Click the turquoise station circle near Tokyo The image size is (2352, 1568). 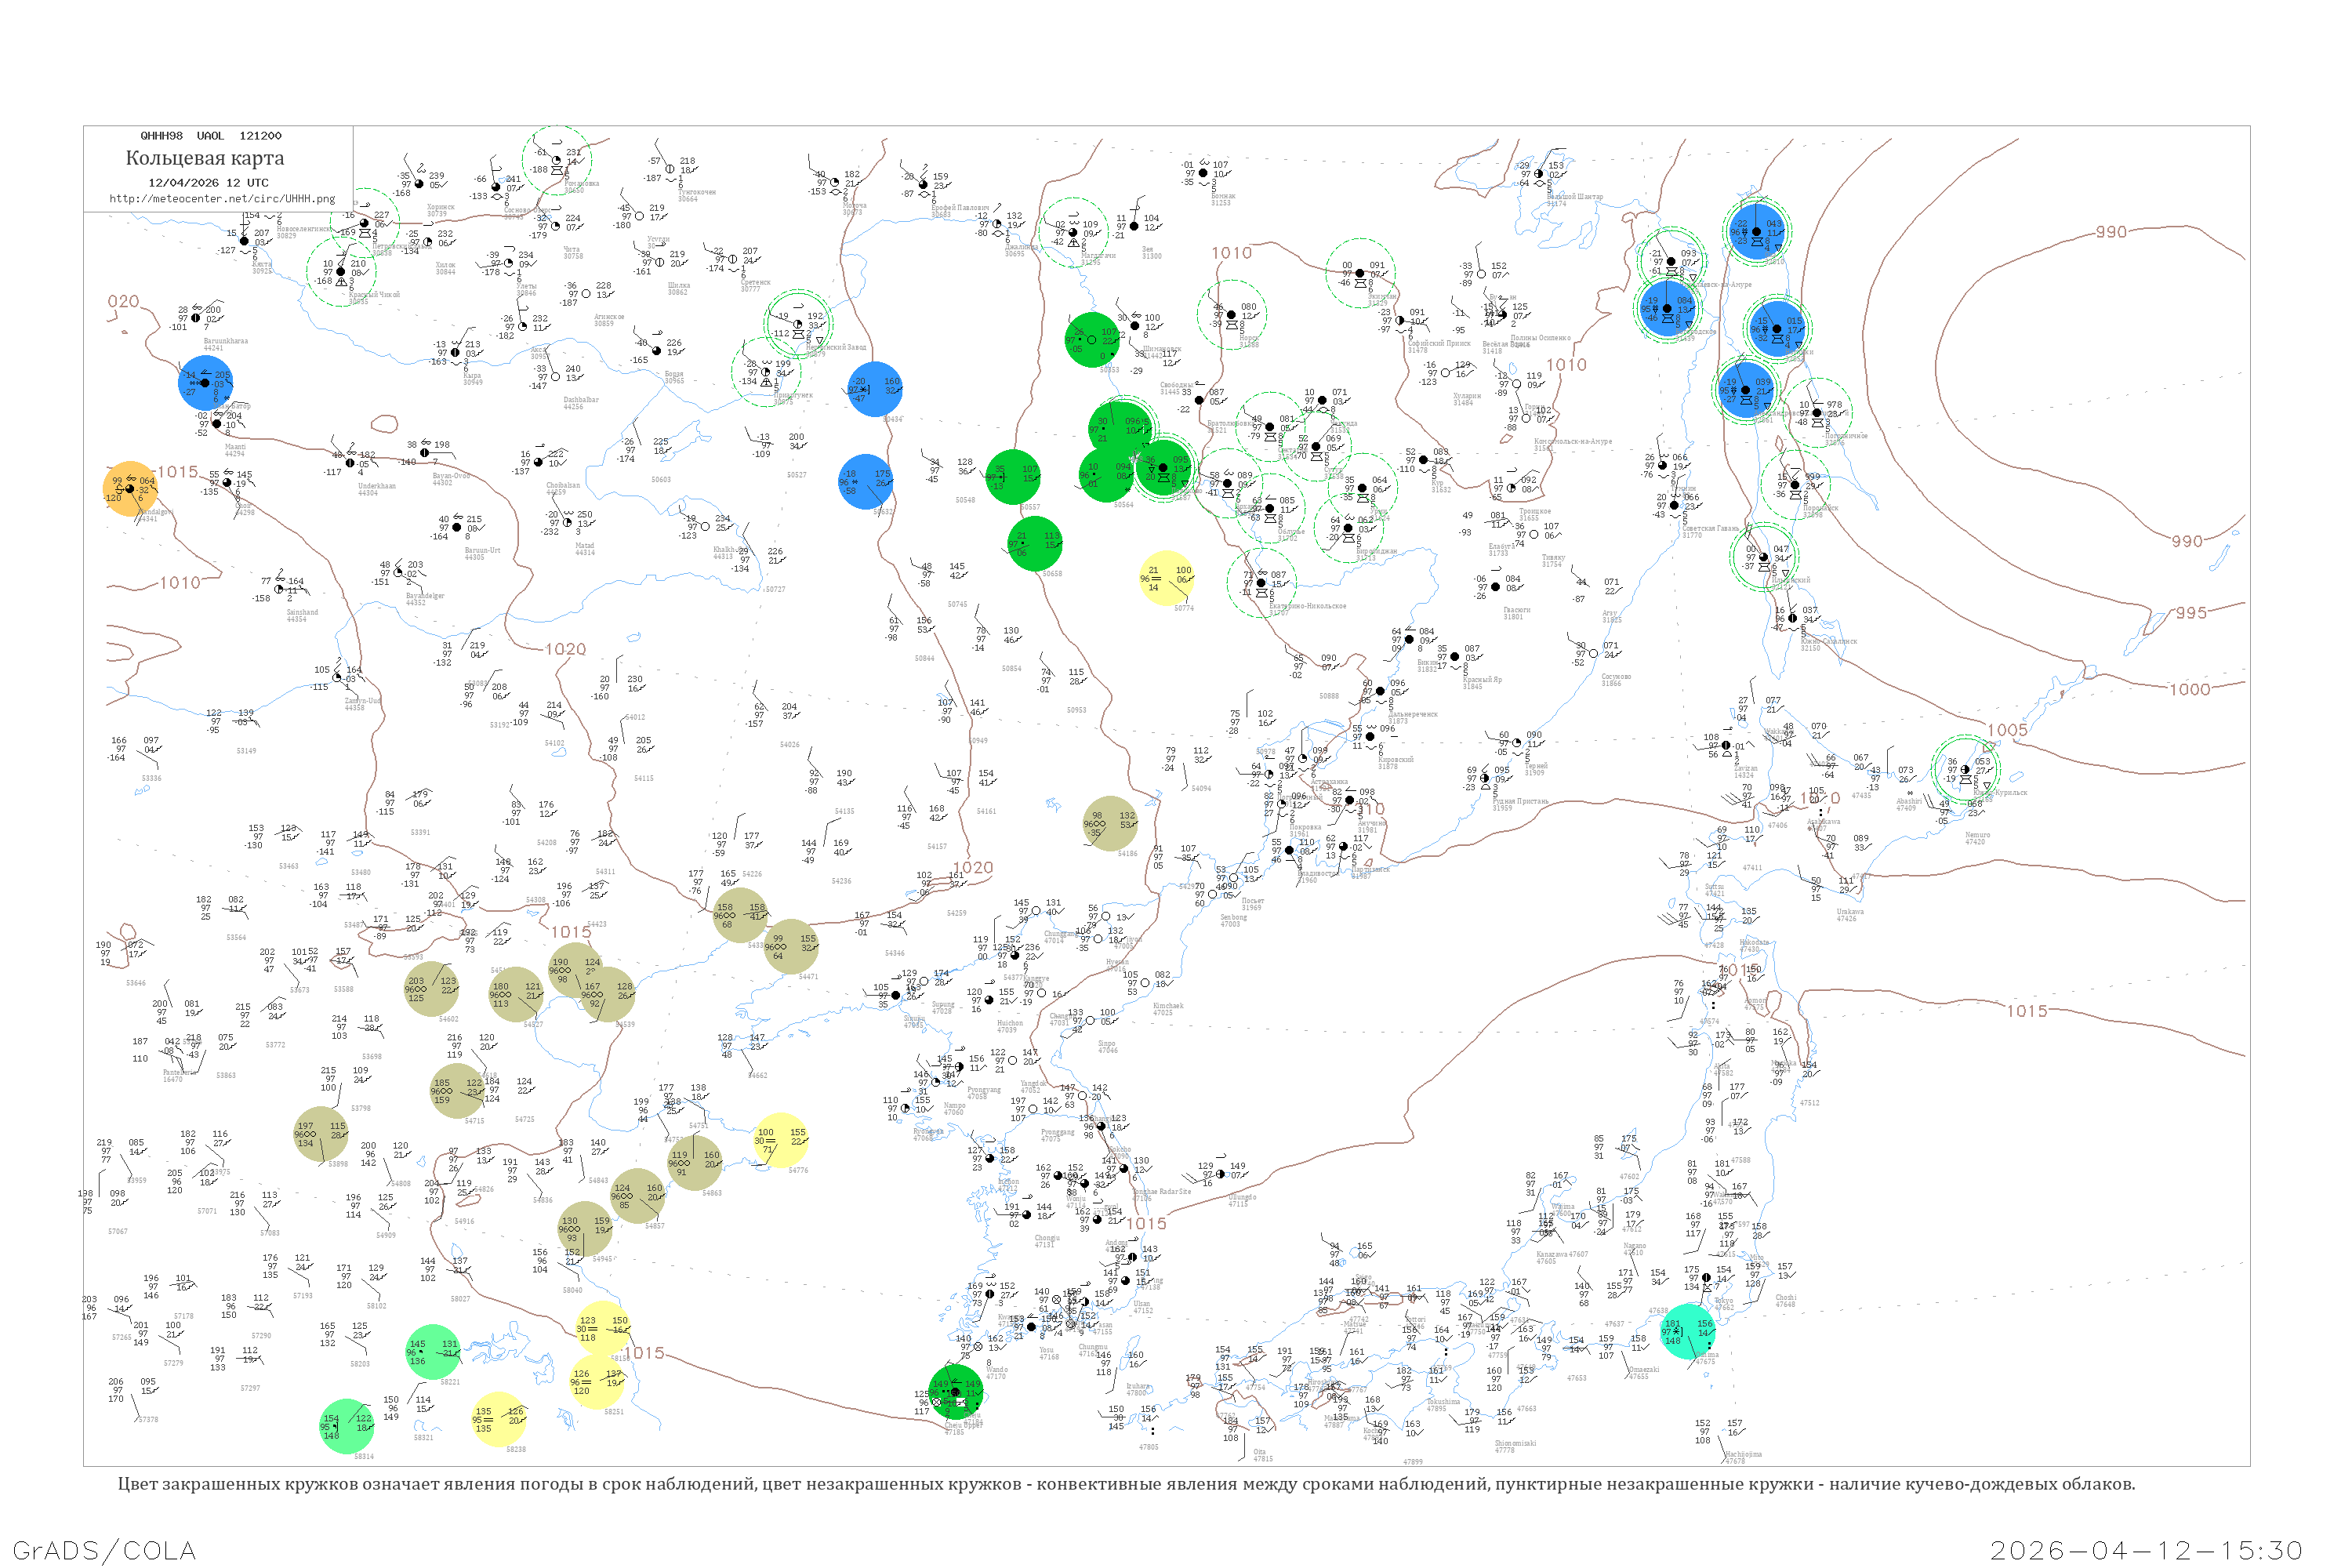point(1689,1331)
